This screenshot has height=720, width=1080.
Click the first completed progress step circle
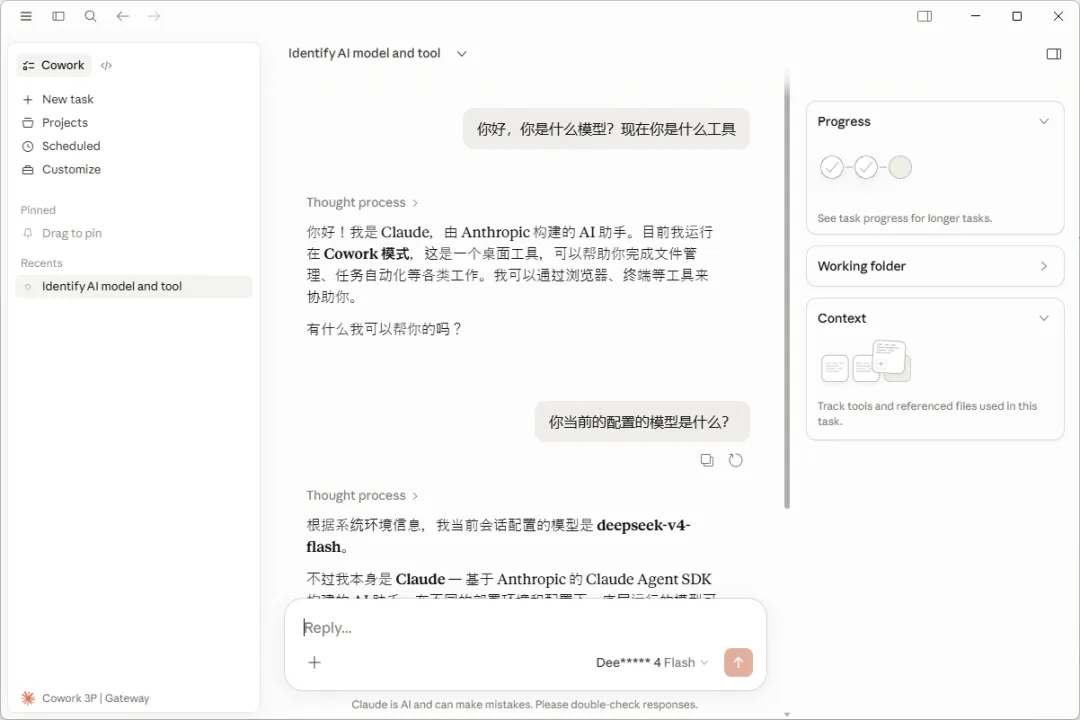(x=832, y=167)
